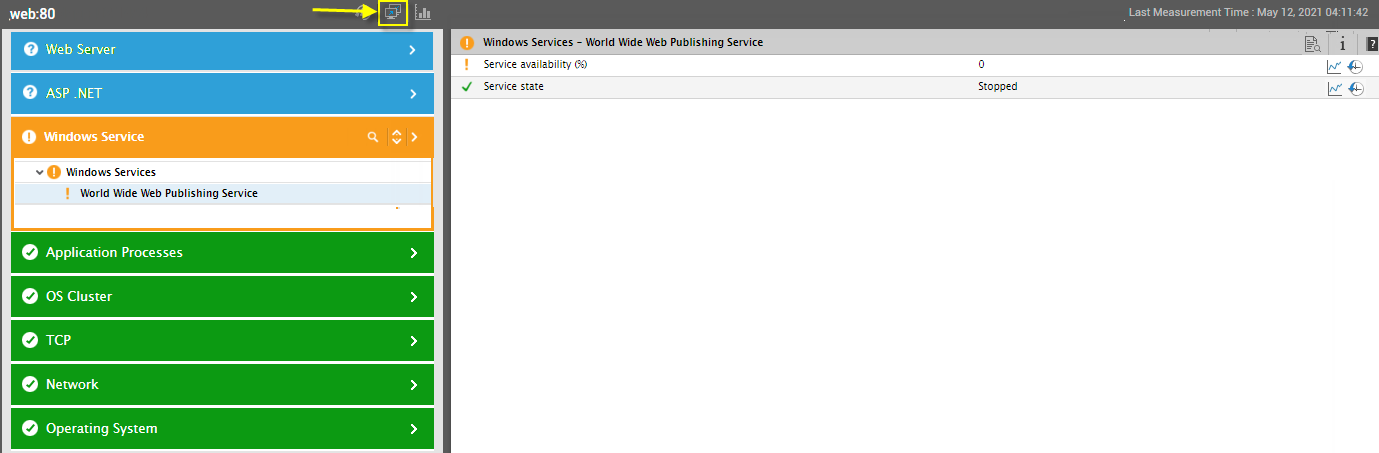1379x453 pixels.
Task: Open the bar chart icon in header
Action: pyautogui.click(x=423, y=13)
